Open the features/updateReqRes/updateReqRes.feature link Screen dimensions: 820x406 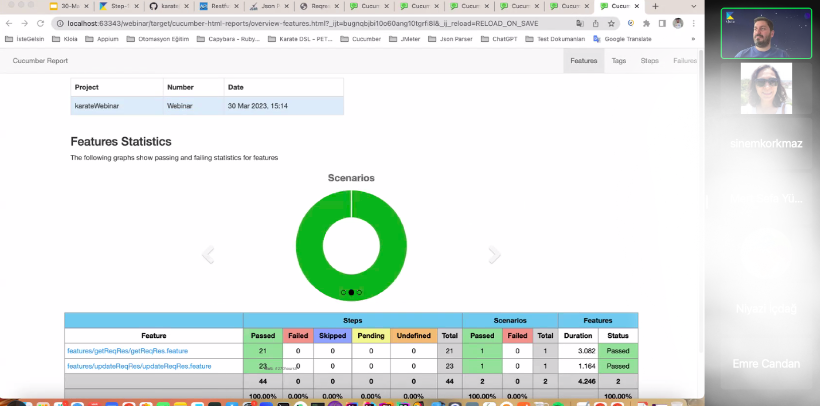coord(139,366)
